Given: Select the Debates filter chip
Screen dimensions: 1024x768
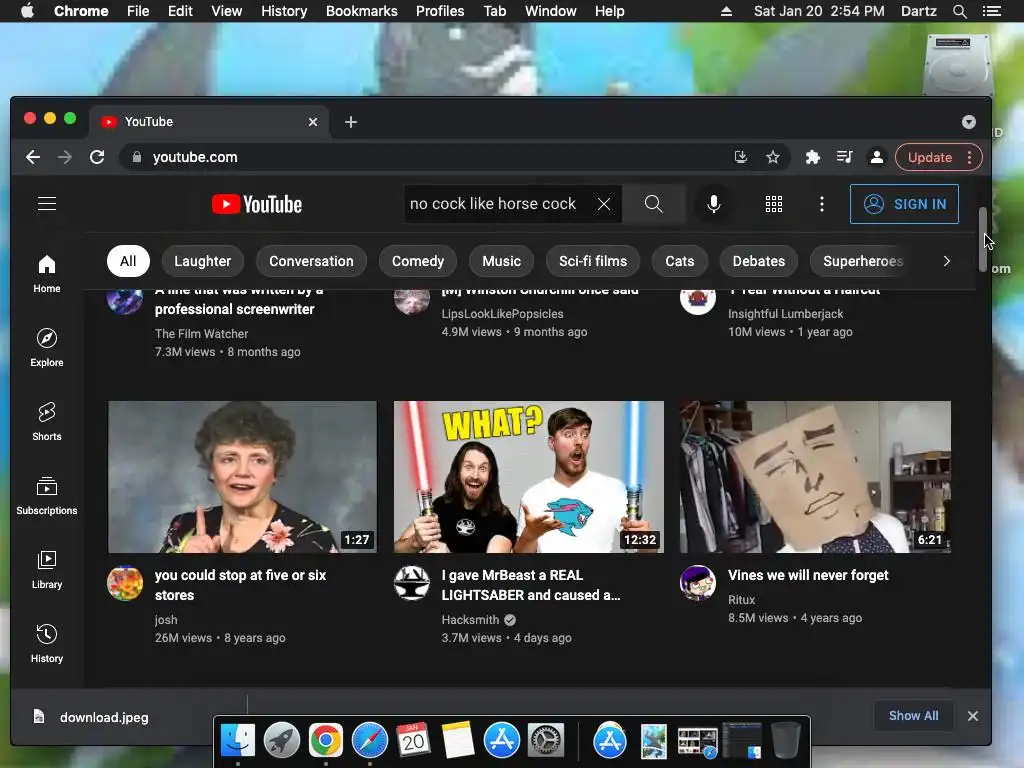Looking at the screenshot, I should (x=759, y=261).
